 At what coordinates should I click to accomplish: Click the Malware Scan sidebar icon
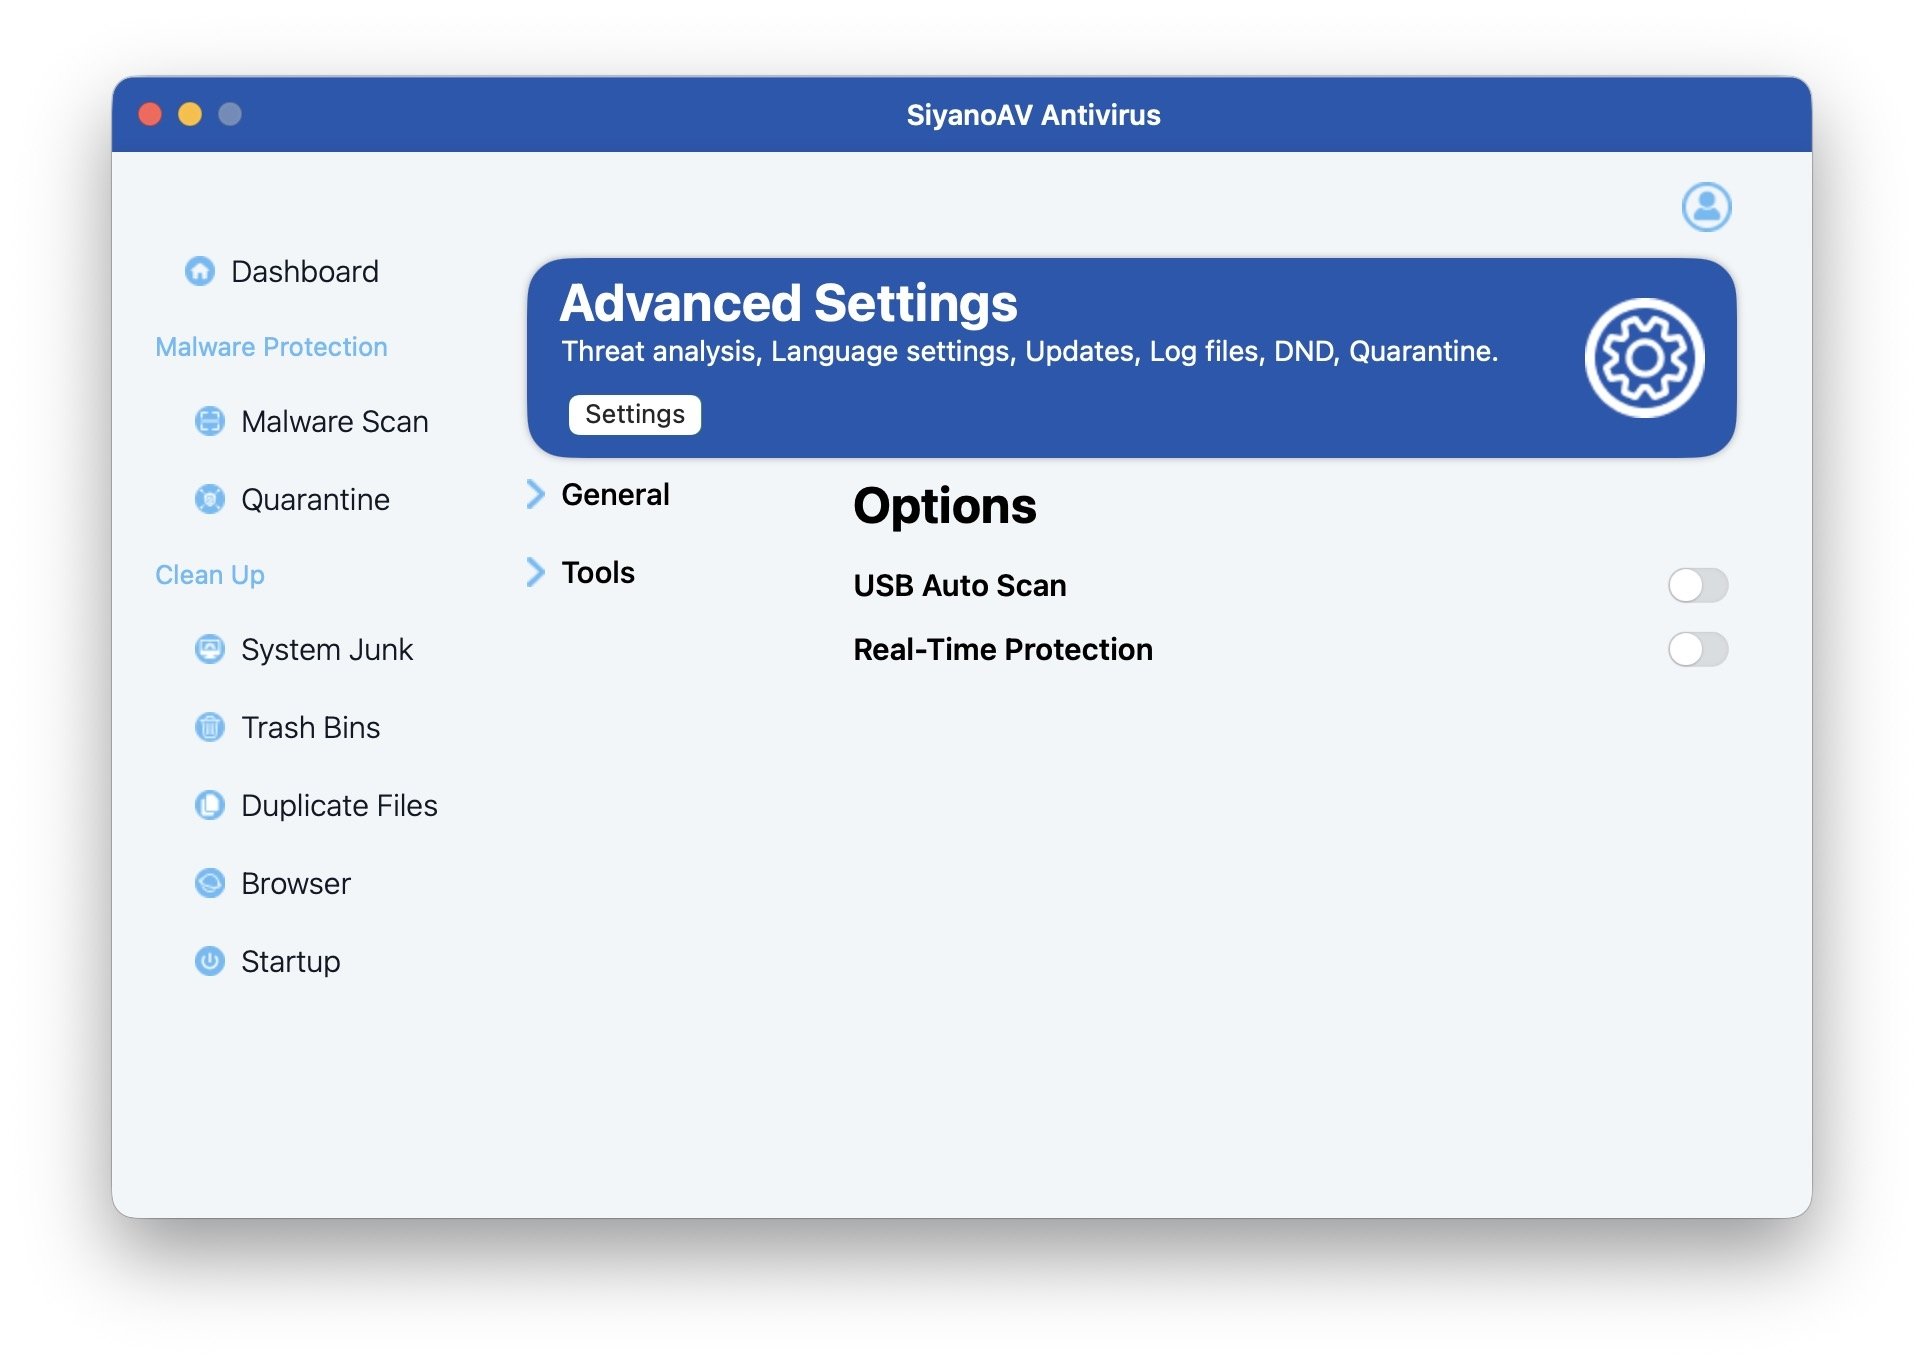[x=209, y=421]
